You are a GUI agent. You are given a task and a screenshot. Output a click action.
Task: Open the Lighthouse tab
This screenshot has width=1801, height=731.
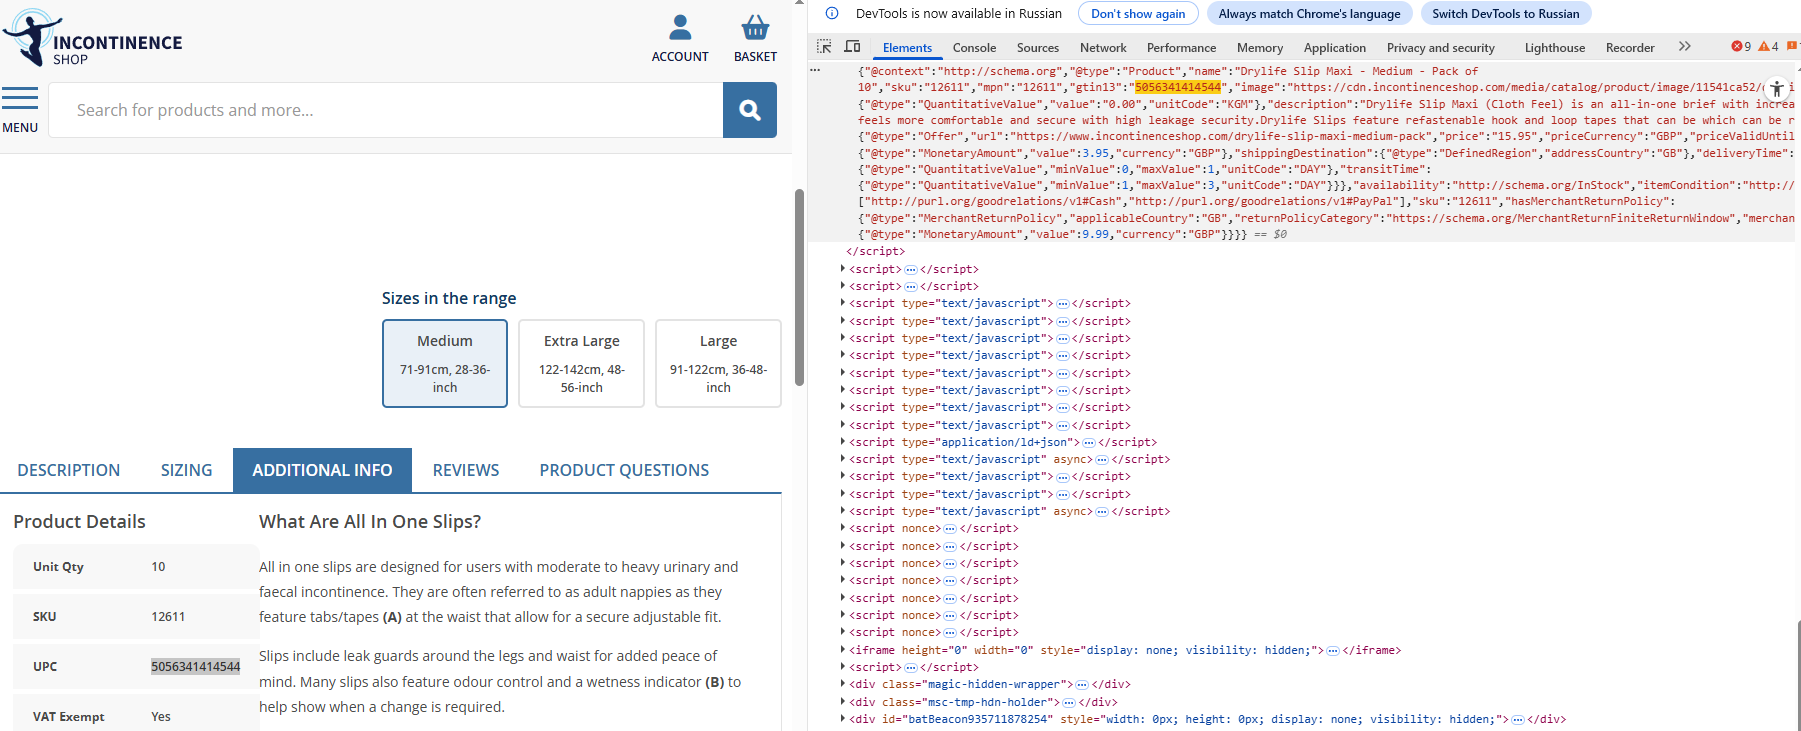1554,47
